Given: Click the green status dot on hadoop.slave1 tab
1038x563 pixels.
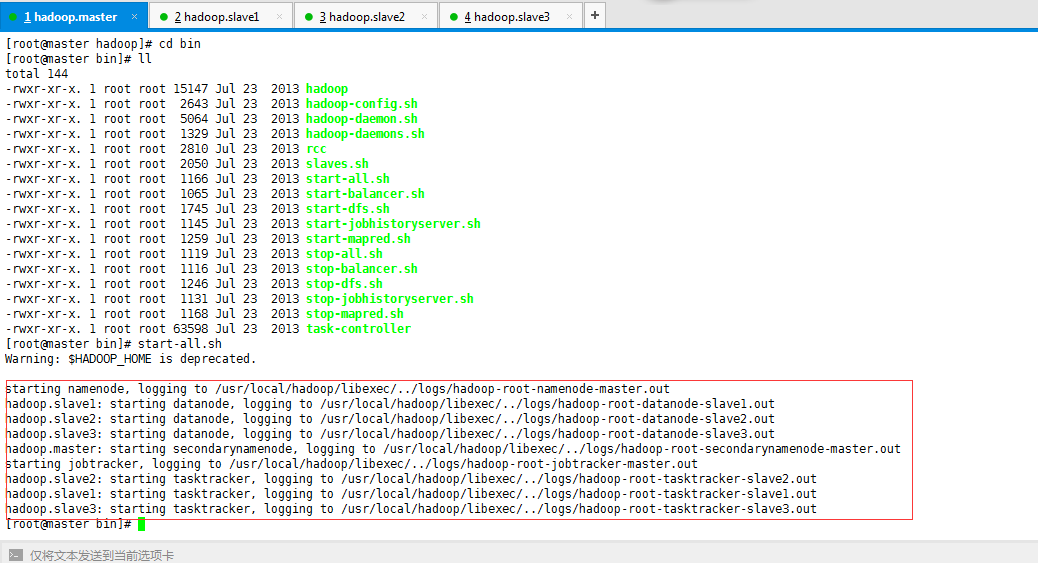Looking at the screenshot, I should 164,17.
